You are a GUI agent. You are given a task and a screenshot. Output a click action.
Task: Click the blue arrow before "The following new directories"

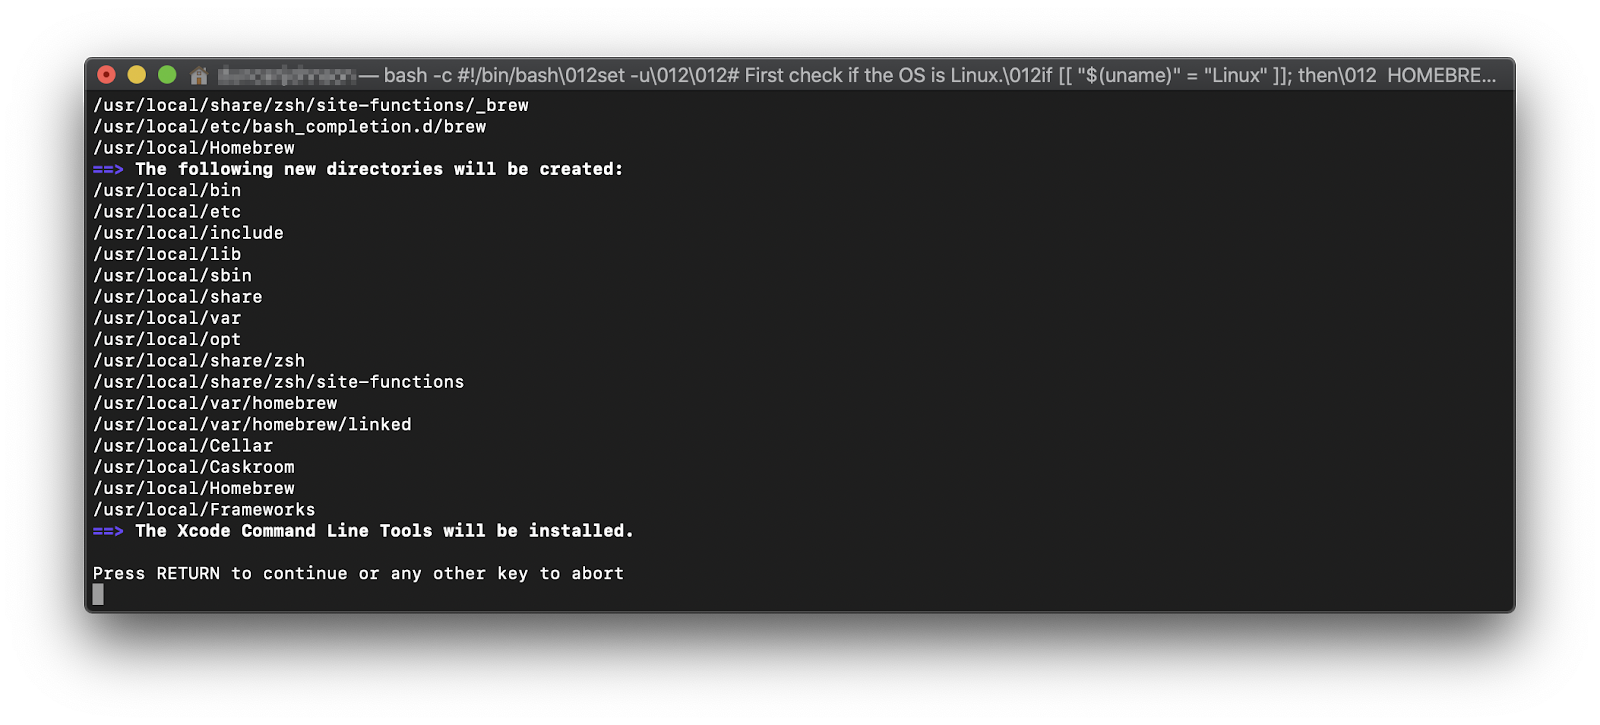click(x=108, y=169)
